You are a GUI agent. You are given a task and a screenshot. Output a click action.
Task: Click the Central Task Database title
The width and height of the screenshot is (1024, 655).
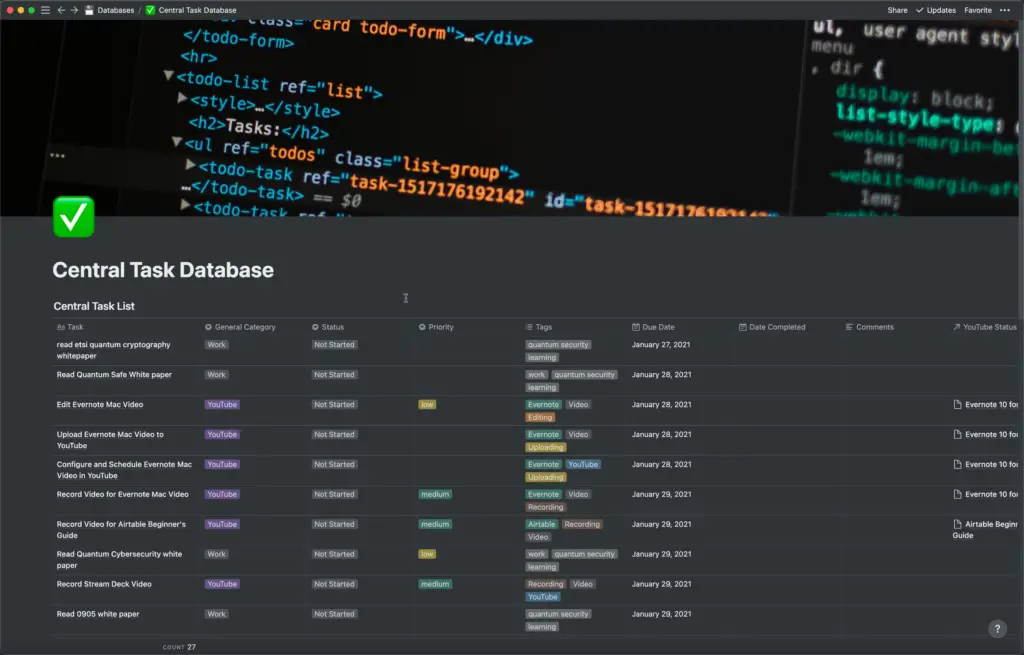pyautogui.click(x=163, y=270)
